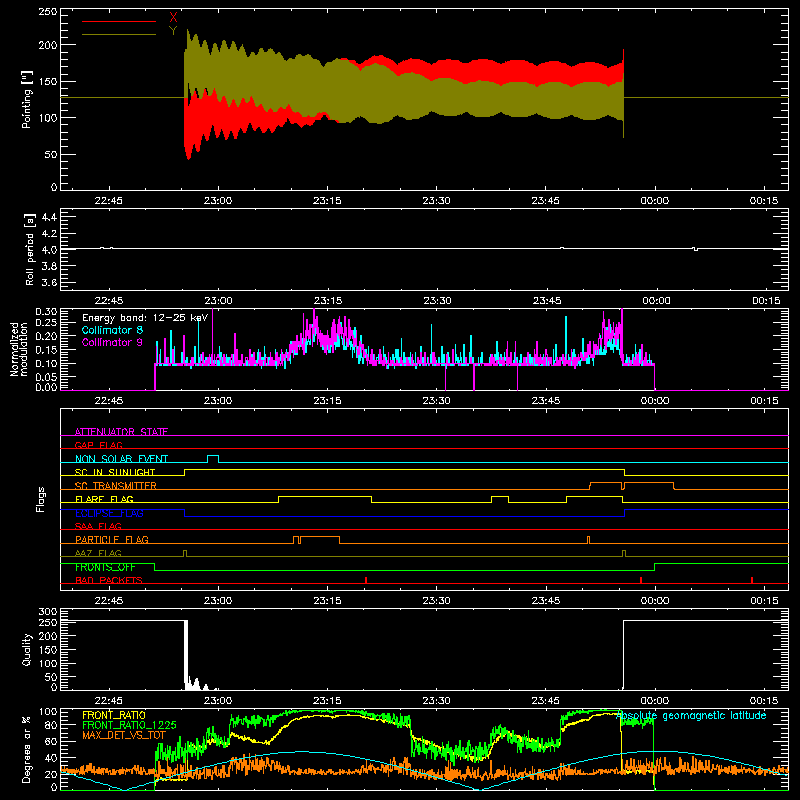Click the green FRONTS_OFF label
This screenshot has height=800, width=800.
[x=105, y=567]
